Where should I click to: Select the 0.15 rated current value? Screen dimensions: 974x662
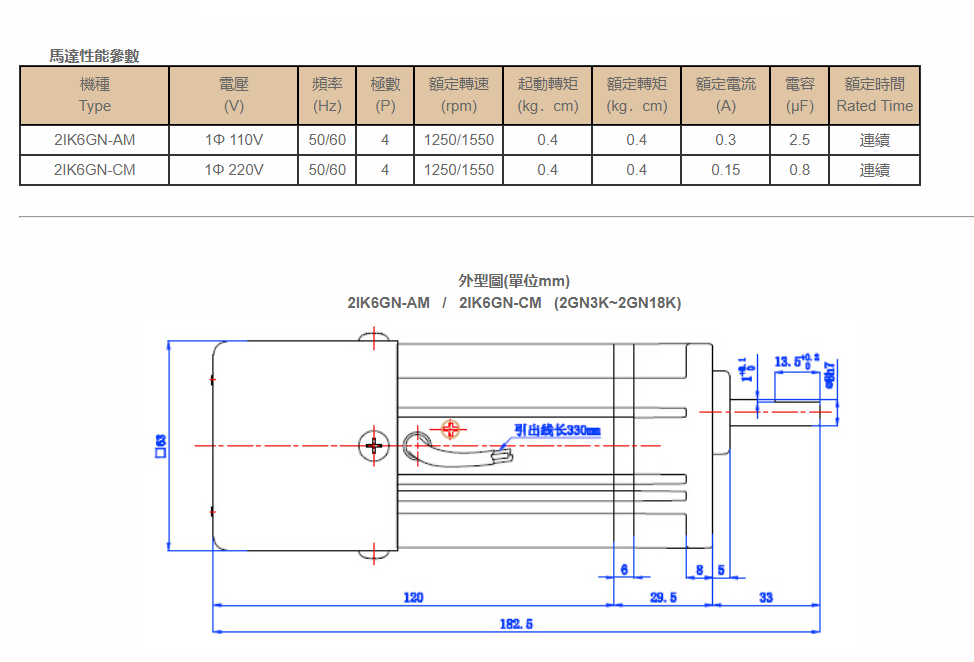tap(725, 170)
